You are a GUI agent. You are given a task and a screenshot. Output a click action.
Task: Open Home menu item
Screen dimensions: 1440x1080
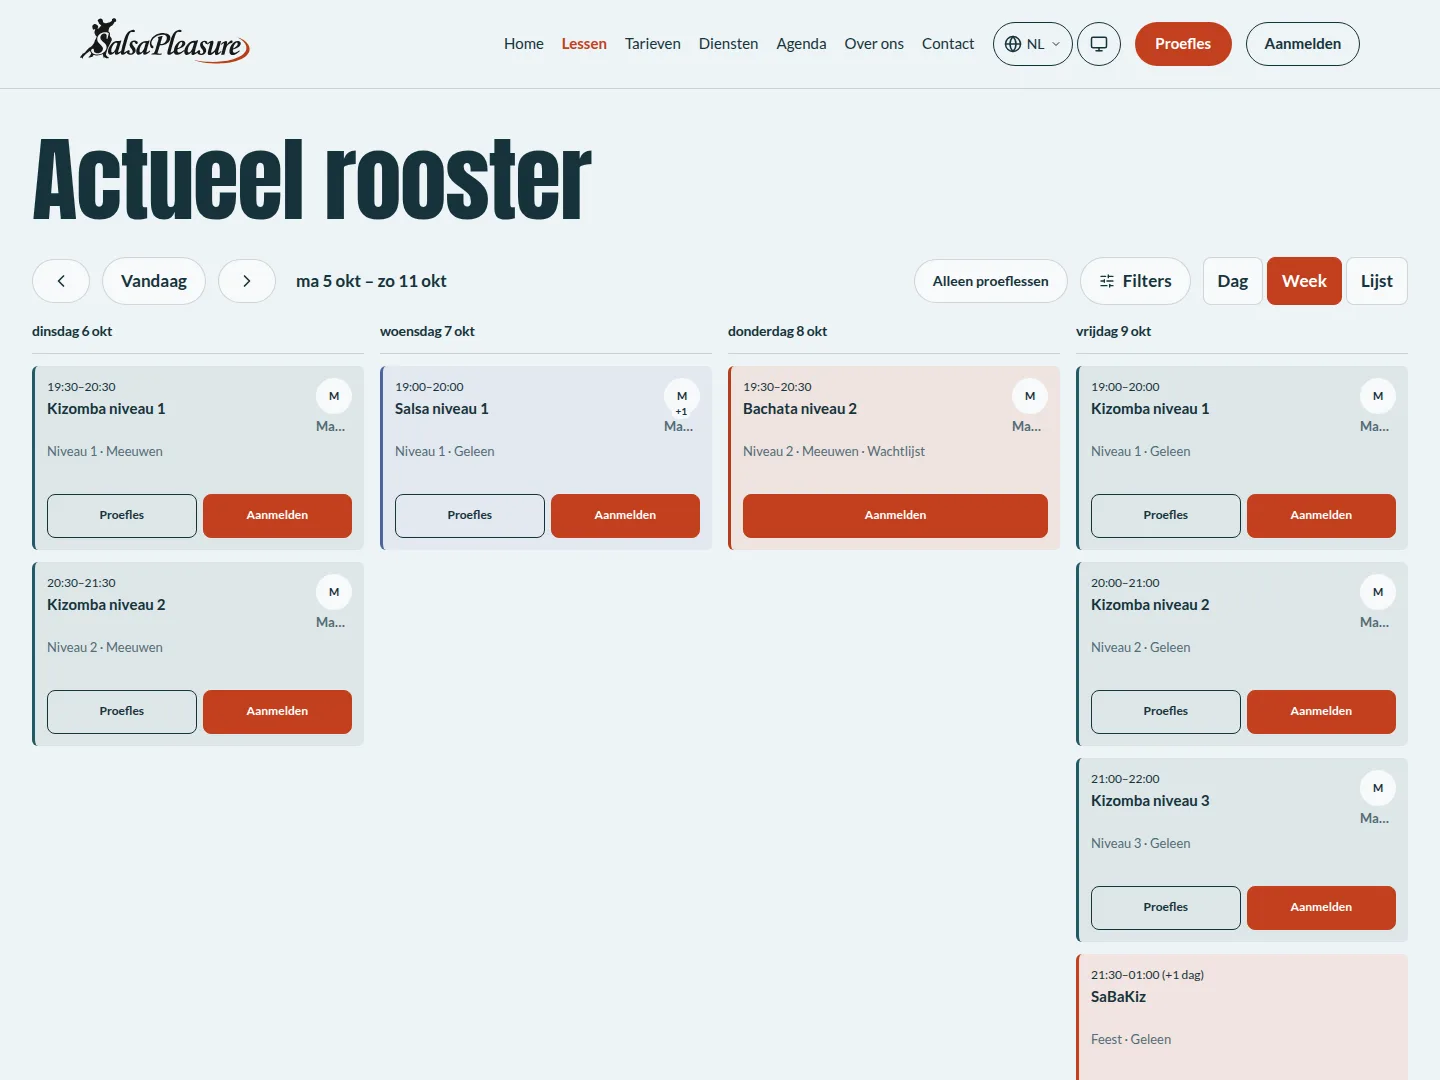coord(524,44)
